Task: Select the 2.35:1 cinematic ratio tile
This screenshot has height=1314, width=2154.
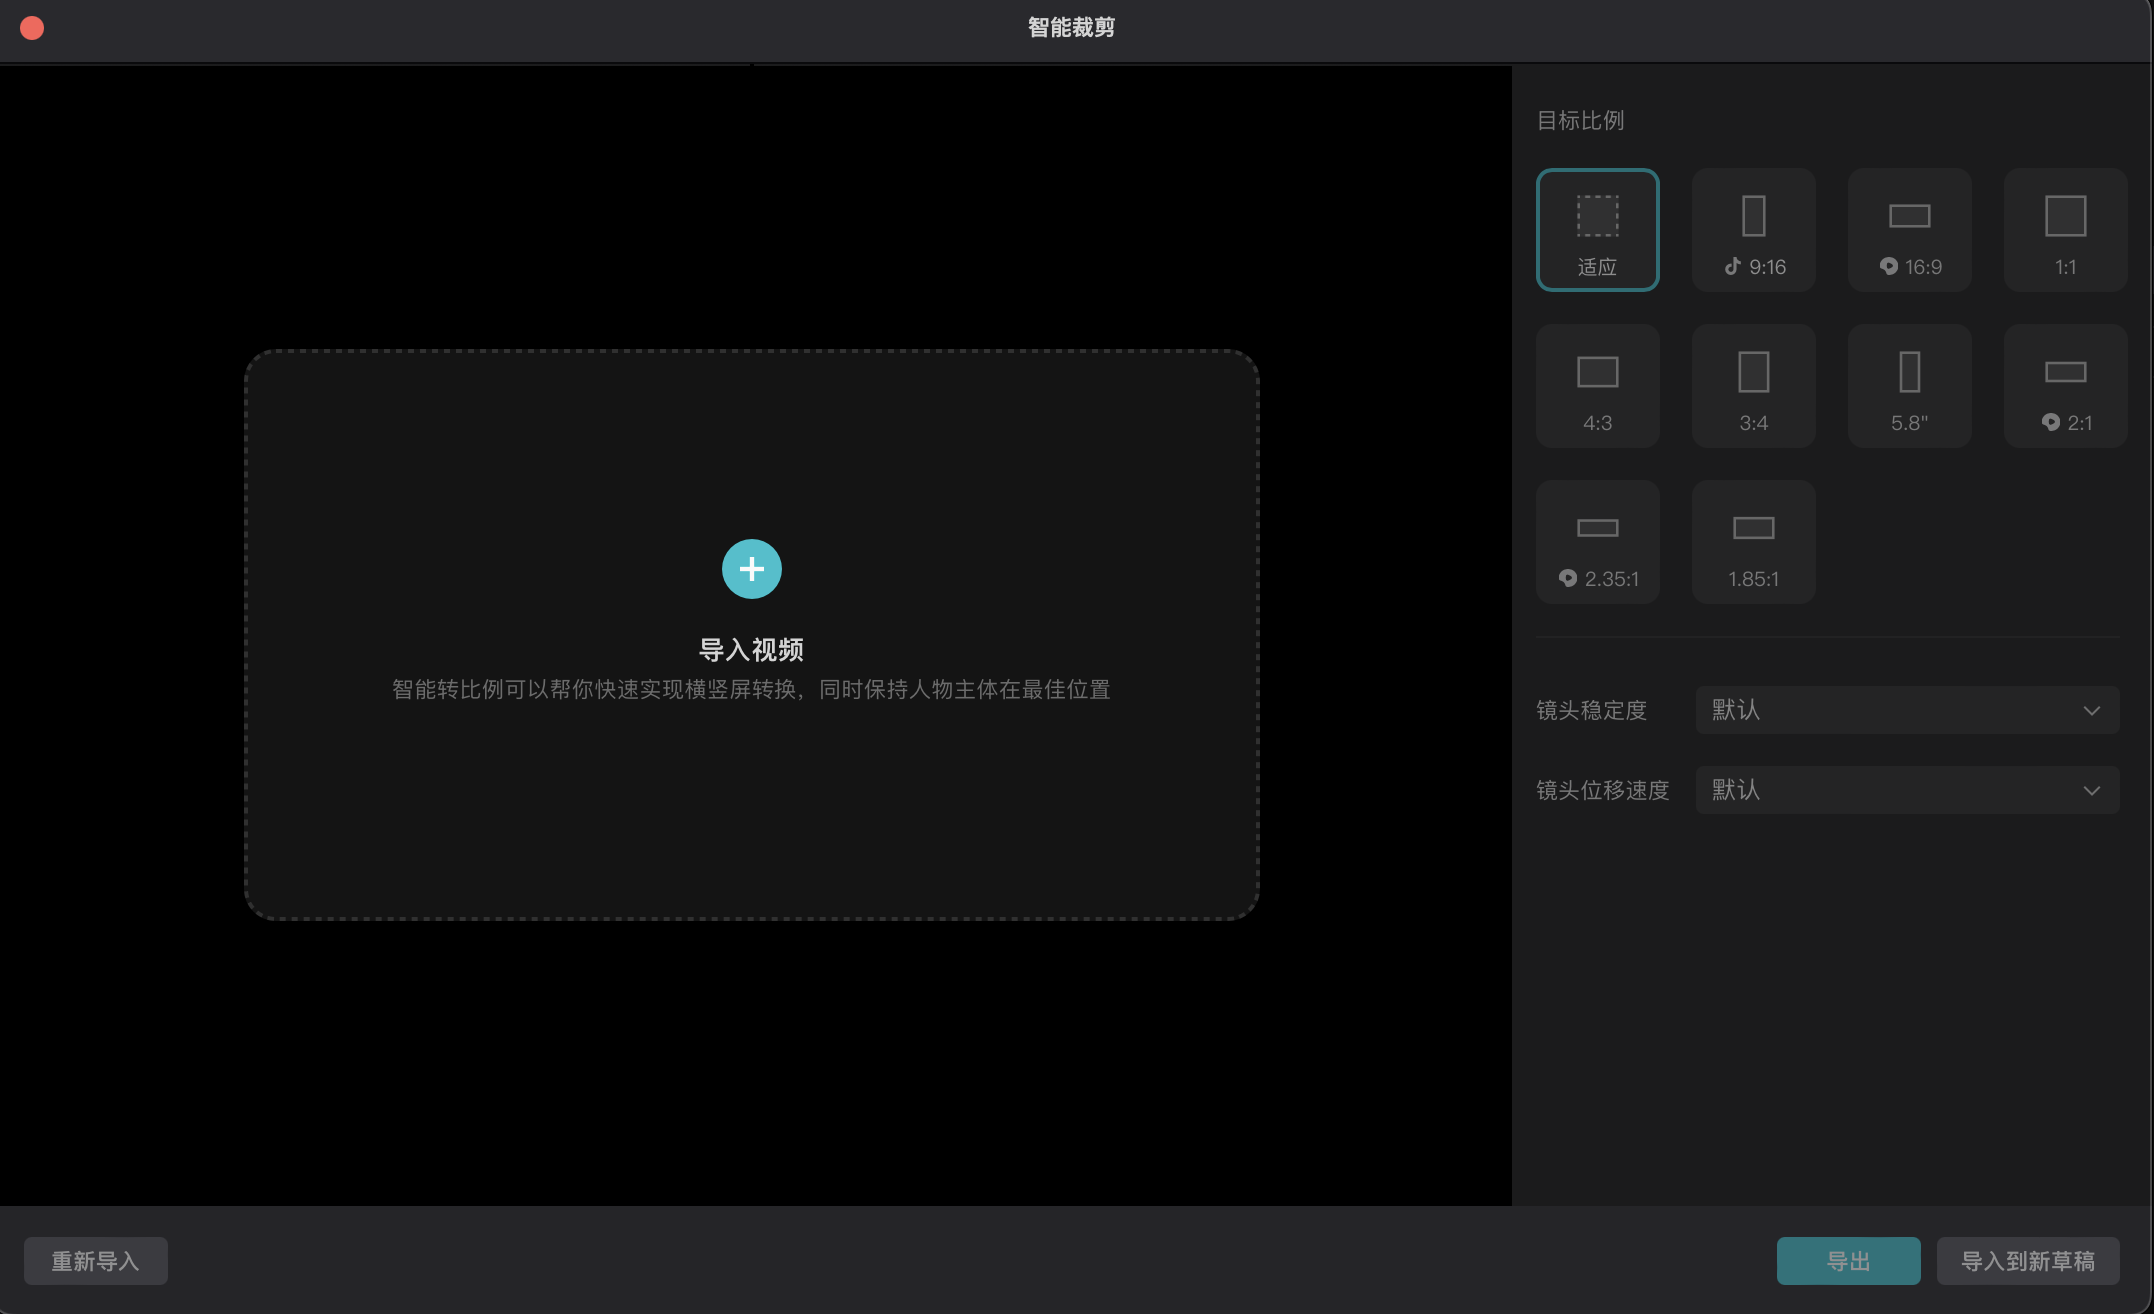Action: click(x=1597, y=542)
